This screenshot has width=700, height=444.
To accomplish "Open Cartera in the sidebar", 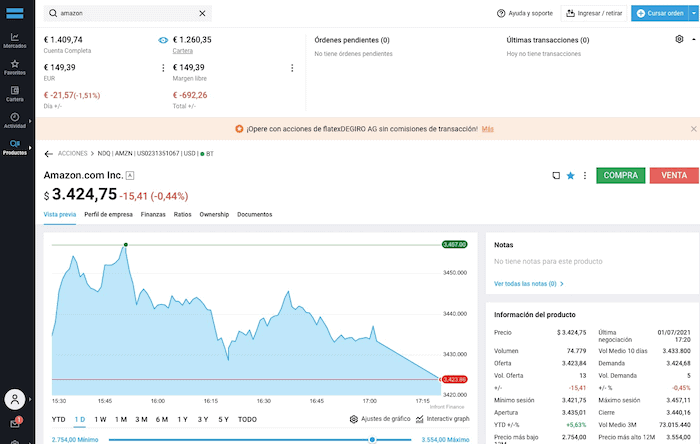I will point(15,94).
